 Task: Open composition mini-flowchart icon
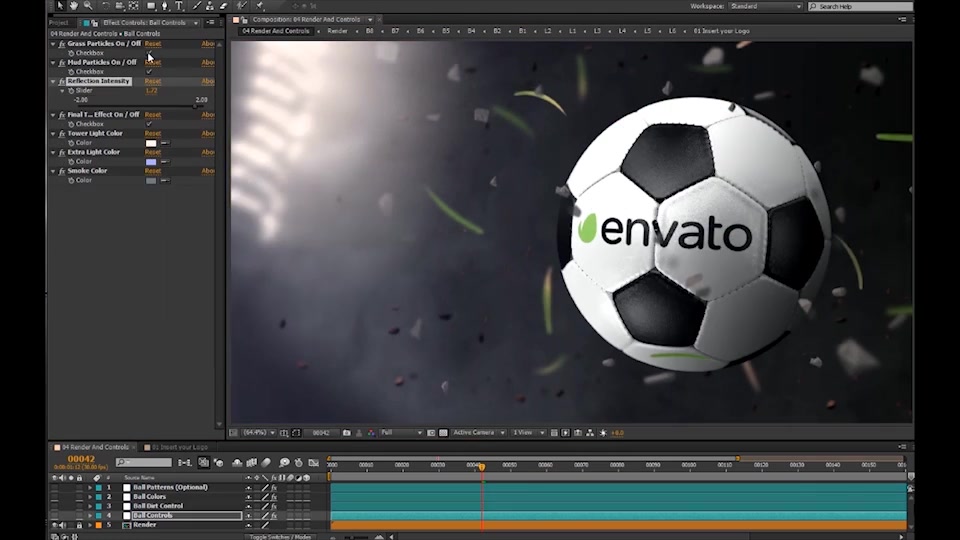point(184,463)
